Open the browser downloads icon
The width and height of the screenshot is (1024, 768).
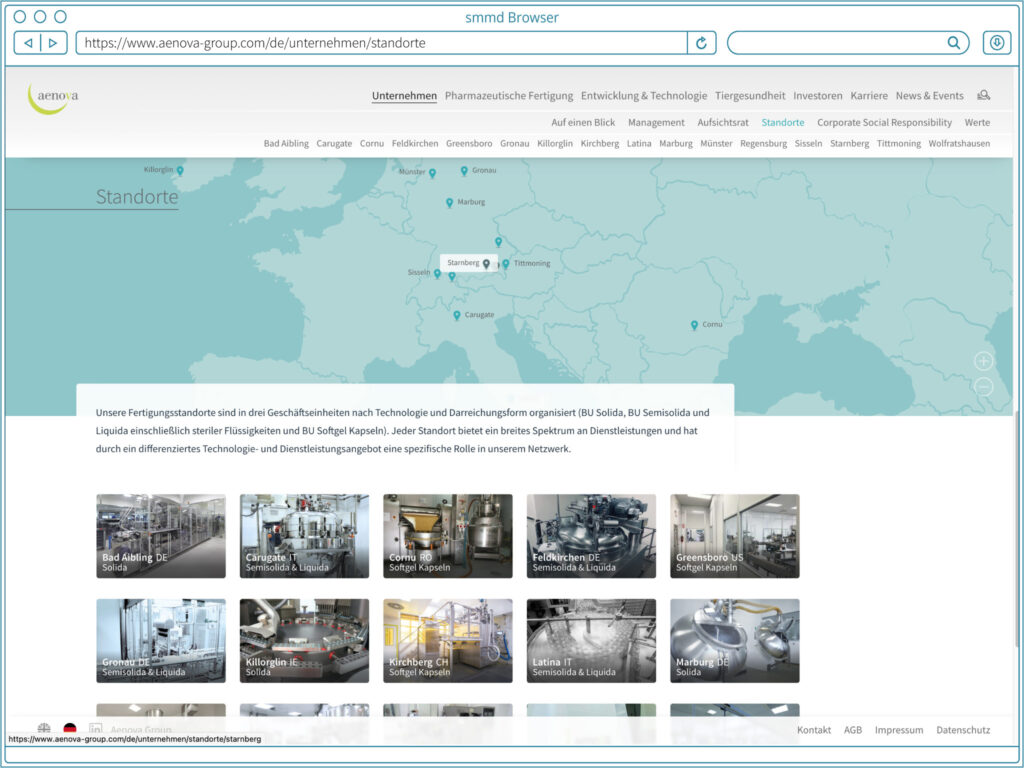click(997, 43)
